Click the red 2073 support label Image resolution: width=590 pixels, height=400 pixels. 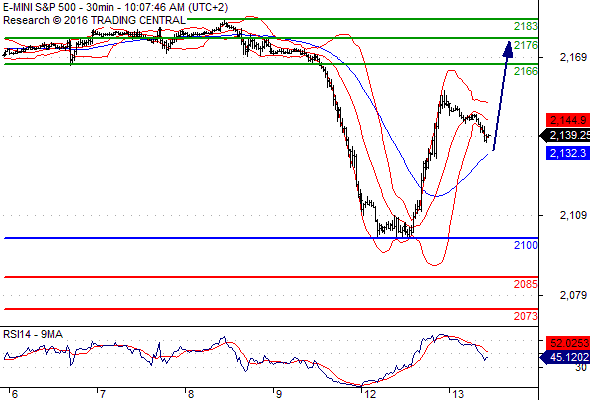click(x=526, y=316)
